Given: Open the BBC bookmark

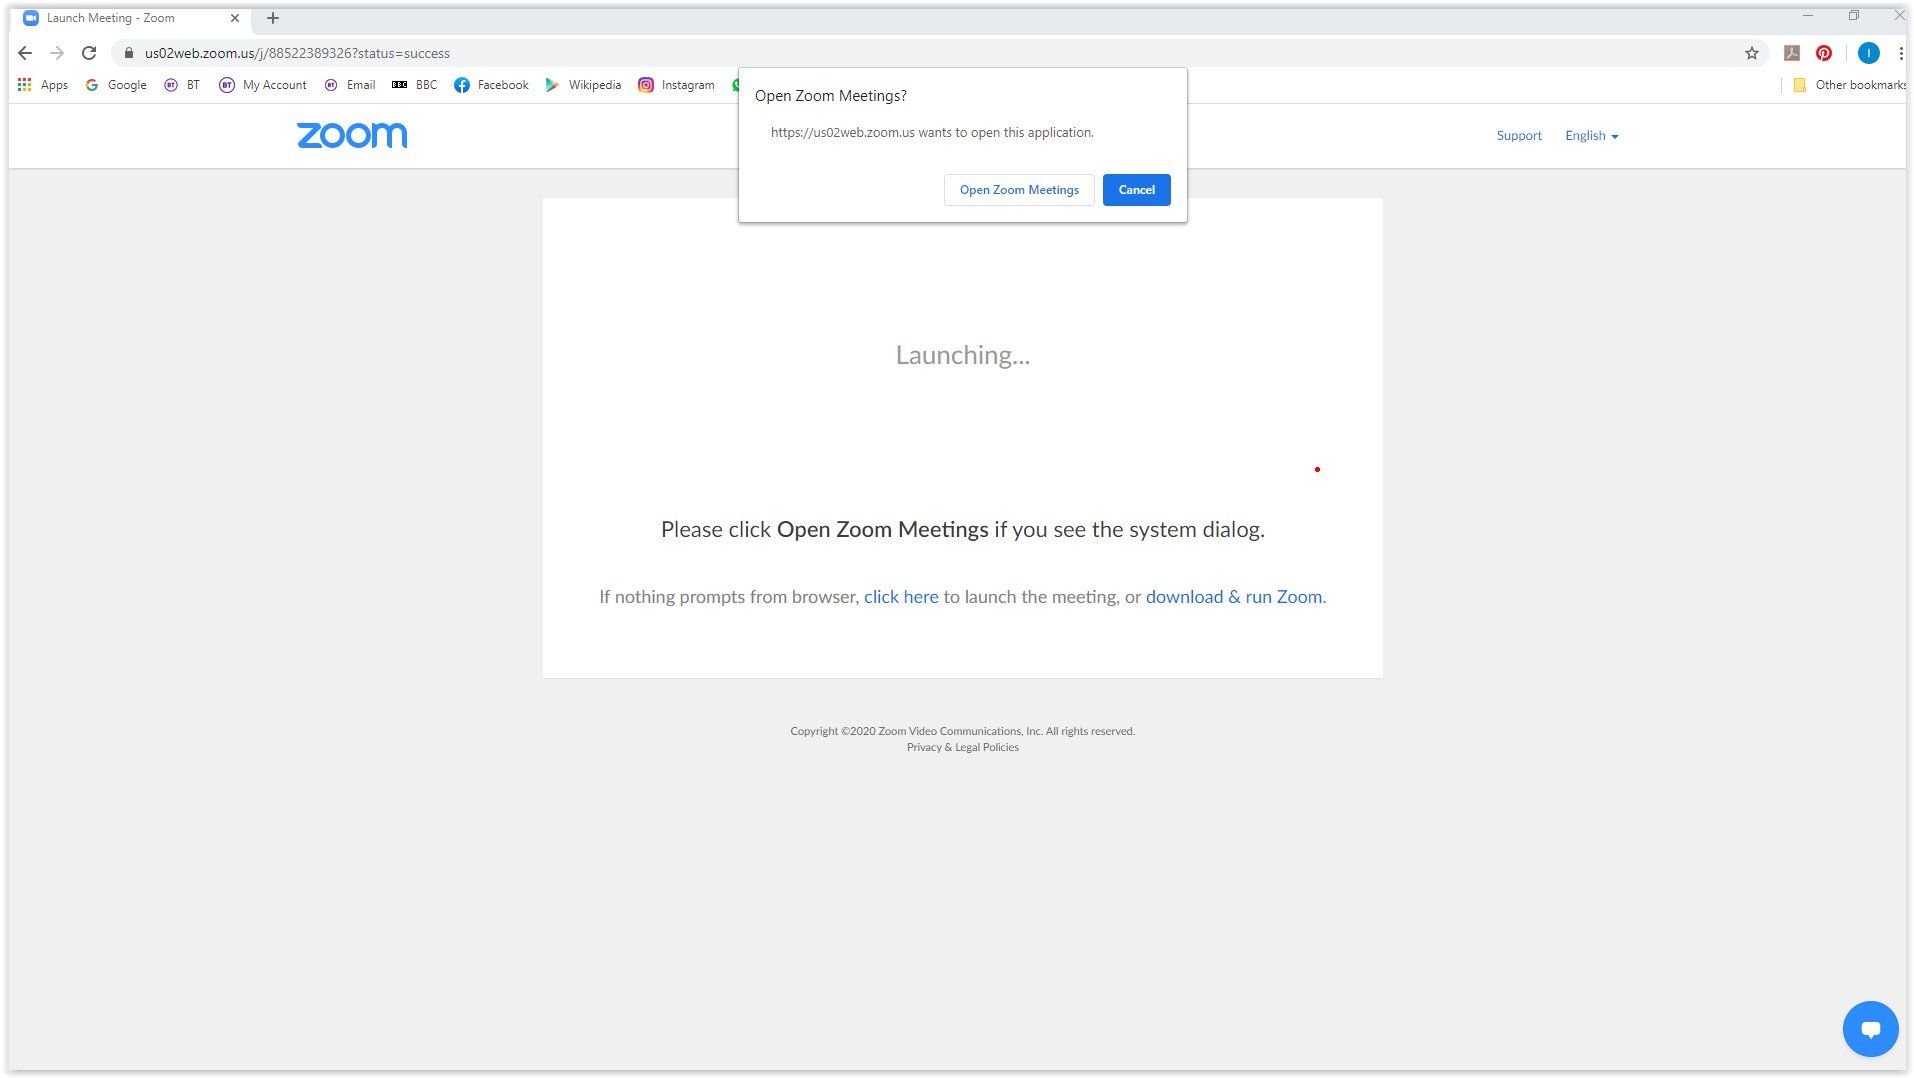Looking at the screenshot, I should tap(416, 85).
